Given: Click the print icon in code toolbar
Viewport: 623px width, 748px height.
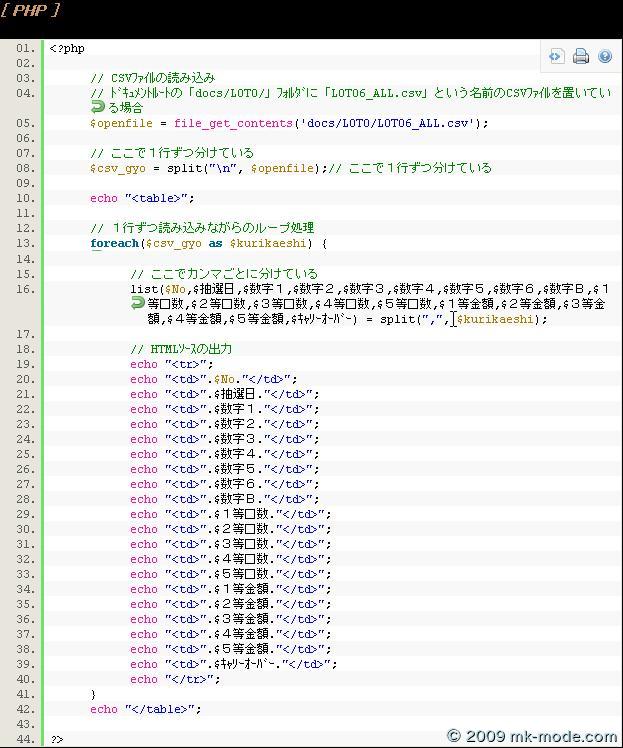Looking at the screenshot, I should 580,57.
